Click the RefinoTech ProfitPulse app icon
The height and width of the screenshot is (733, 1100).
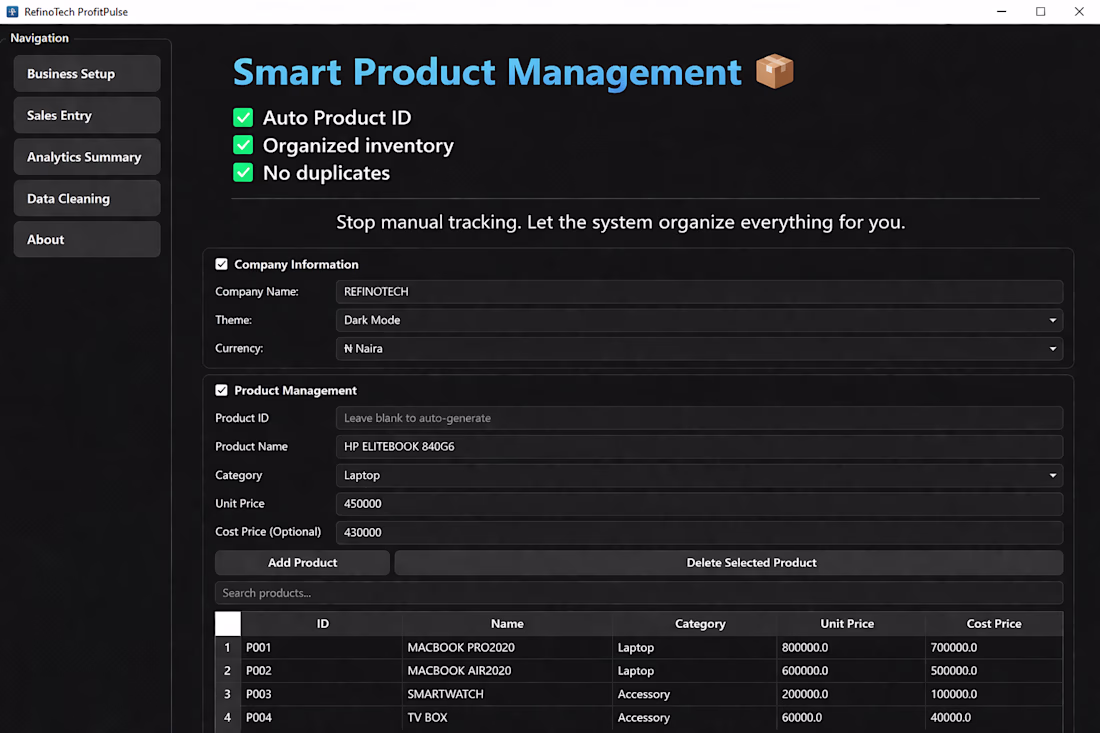12,12
